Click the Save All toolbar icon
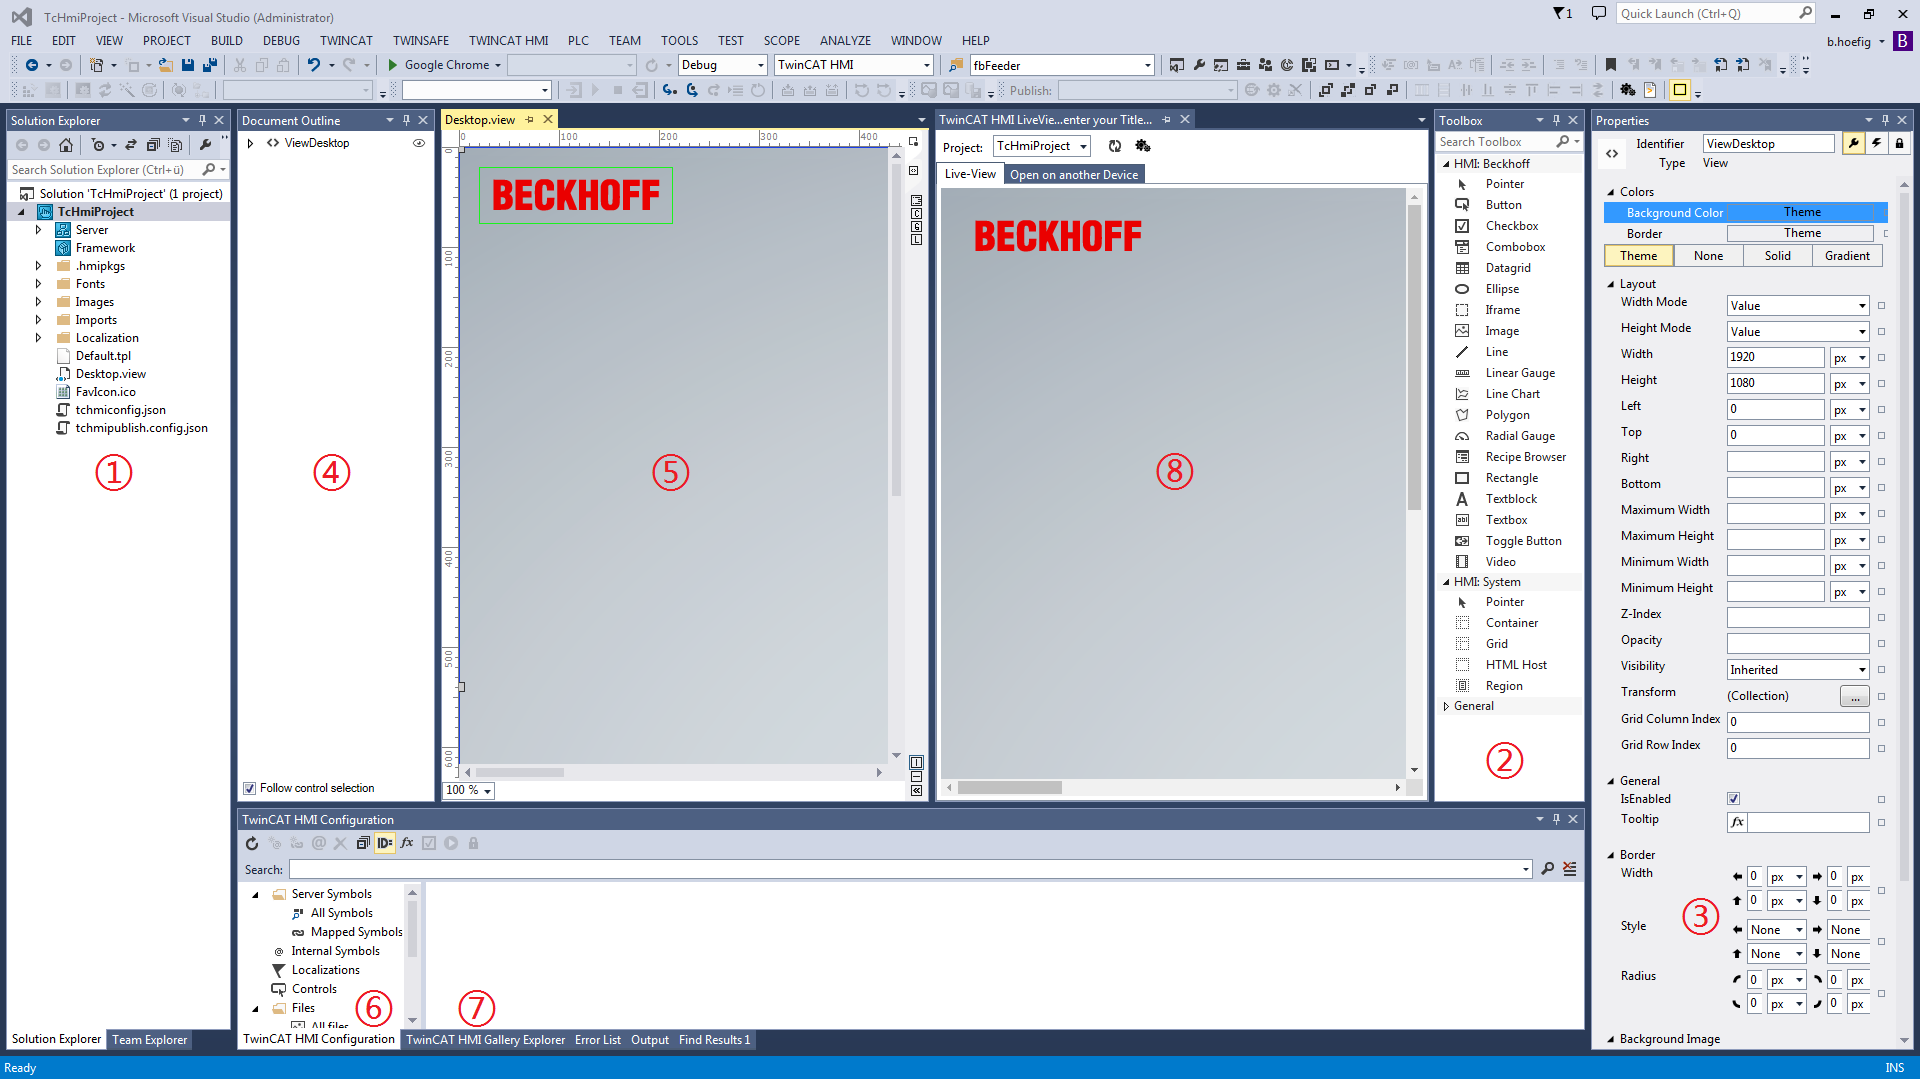Image resolution: width=1920 pixels, height=1079 pixels. pos(209,65)
